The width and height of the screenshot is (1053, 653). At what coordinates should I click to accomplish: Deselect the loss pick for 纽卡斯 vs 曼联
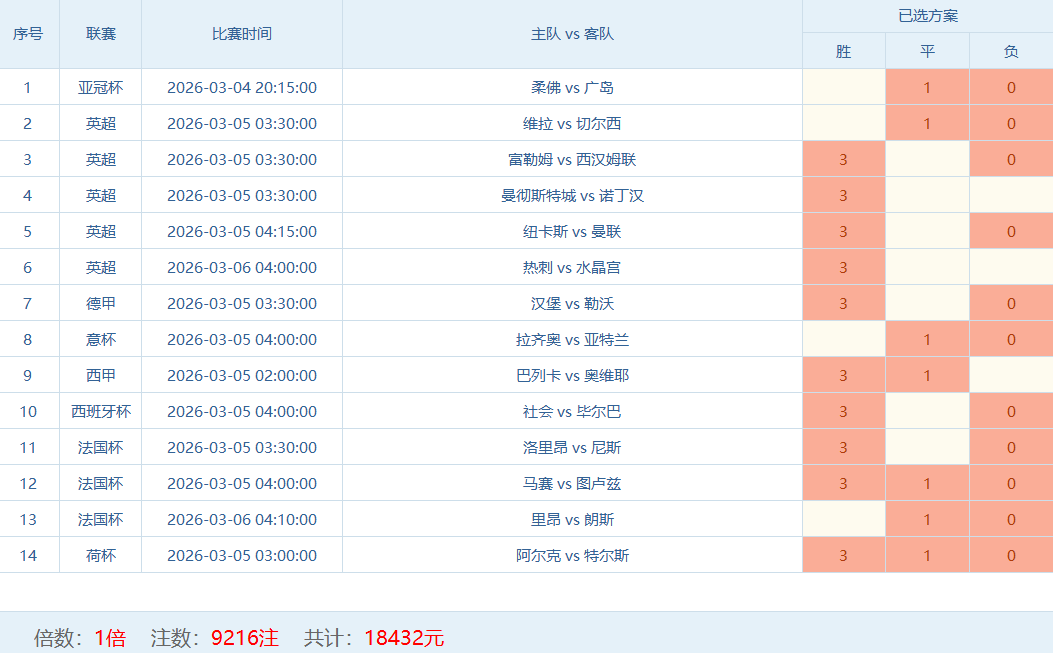1011,231
